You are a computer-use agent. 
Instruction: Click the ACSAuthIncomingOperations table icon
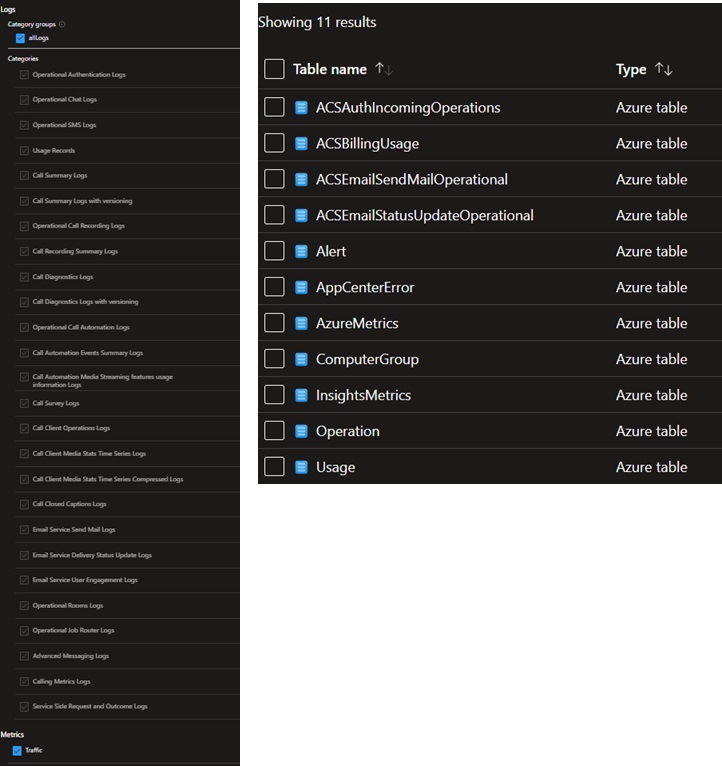click(301, 108)
